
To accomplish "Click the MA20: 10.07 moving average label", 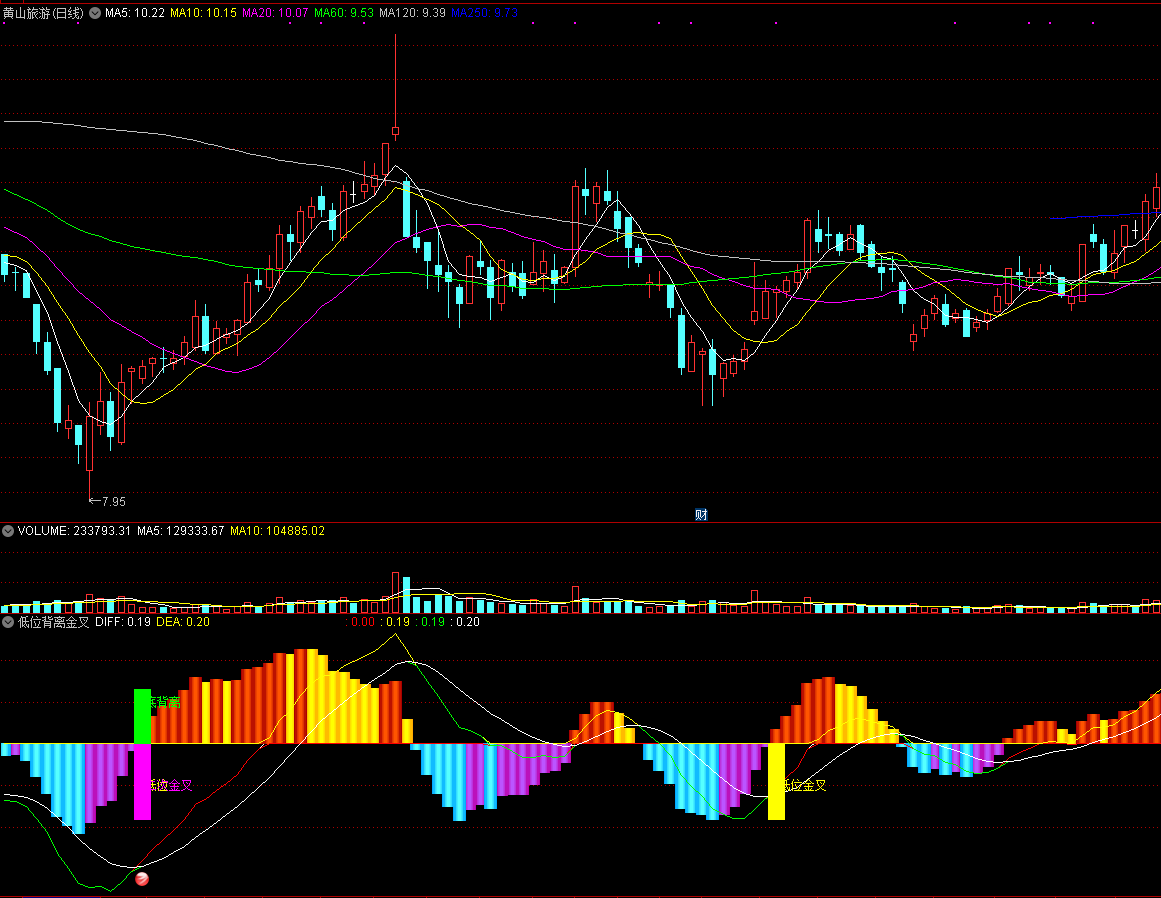I will click(x=275, y=13).
